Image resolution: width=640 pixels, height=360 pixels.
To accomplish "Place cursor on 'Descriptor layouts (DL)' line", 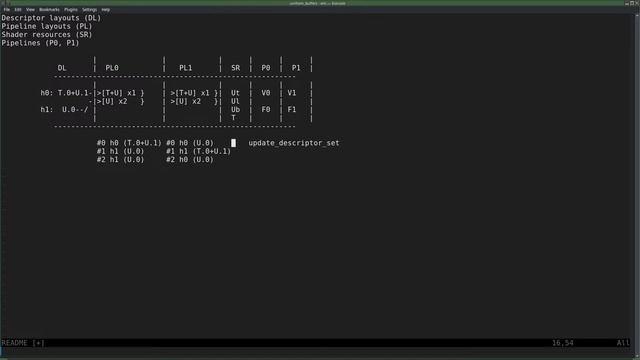I will [x=51, y=18].
